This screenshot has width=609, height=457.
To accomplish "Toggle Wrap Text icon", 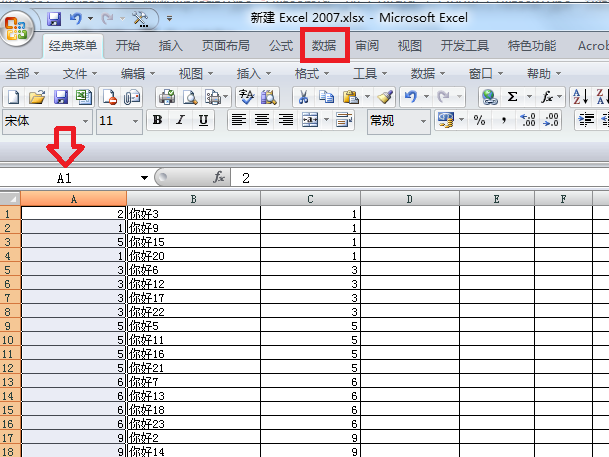I will [344, 120].
